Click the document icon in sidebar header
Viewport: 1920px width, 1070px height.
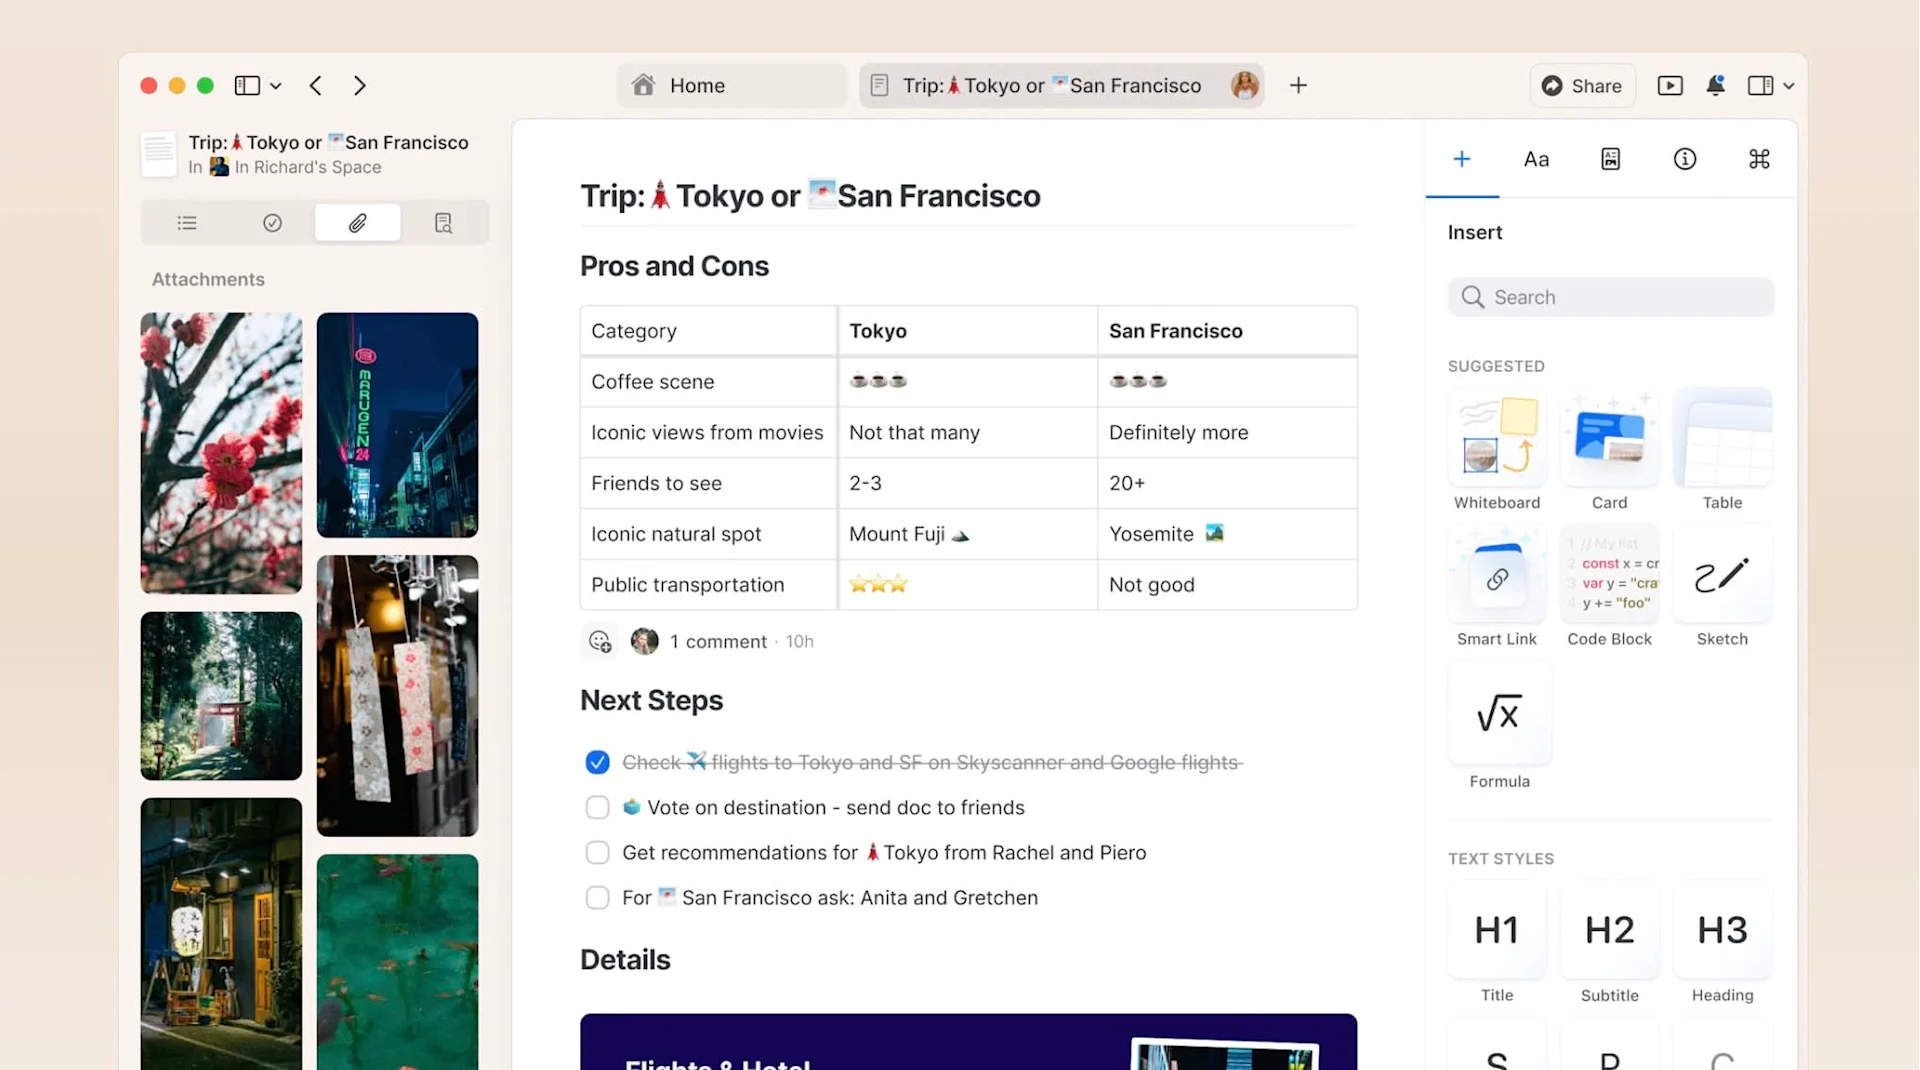point(159,154)
